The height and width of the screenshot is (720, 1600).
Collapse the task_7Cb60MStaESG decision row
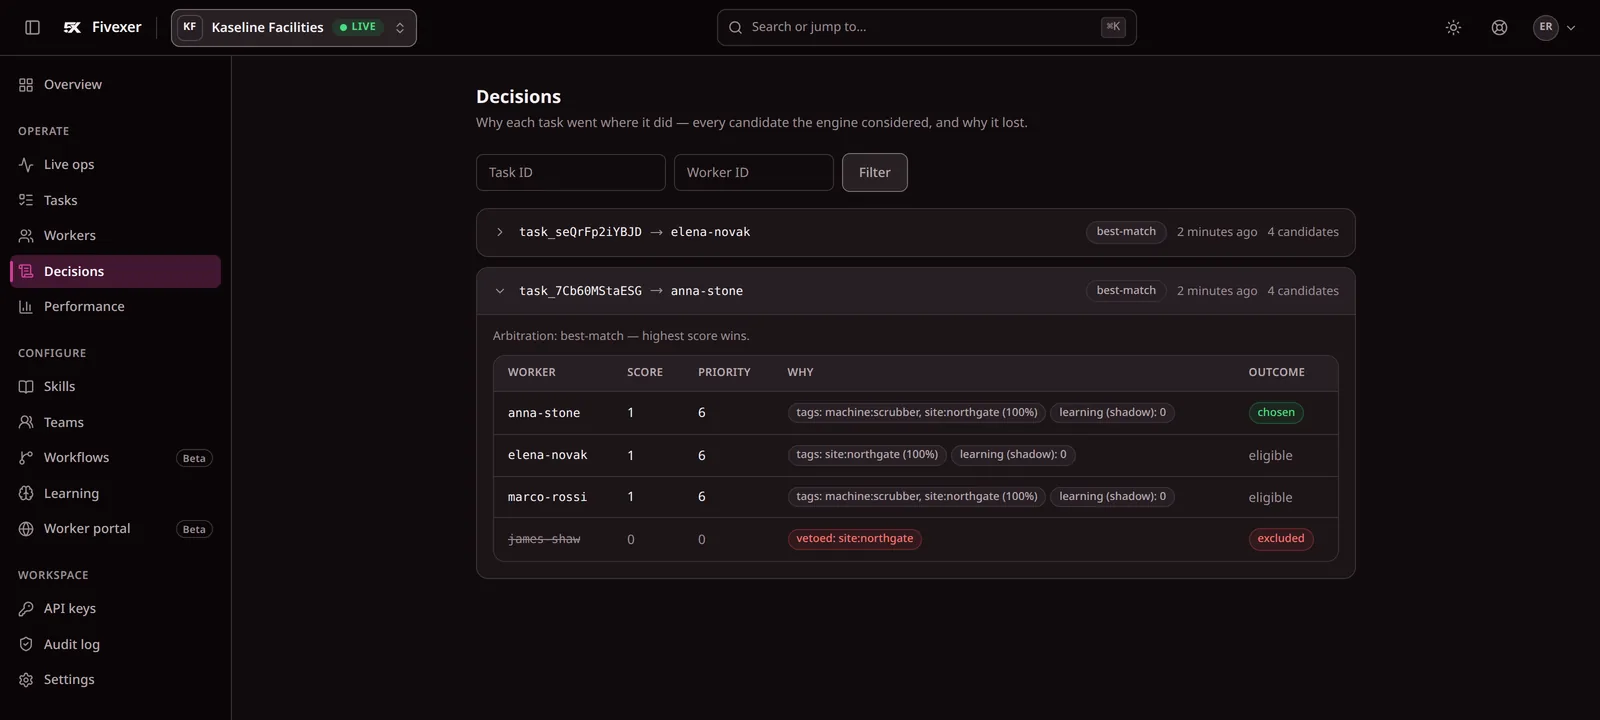(x=915, y=291)
